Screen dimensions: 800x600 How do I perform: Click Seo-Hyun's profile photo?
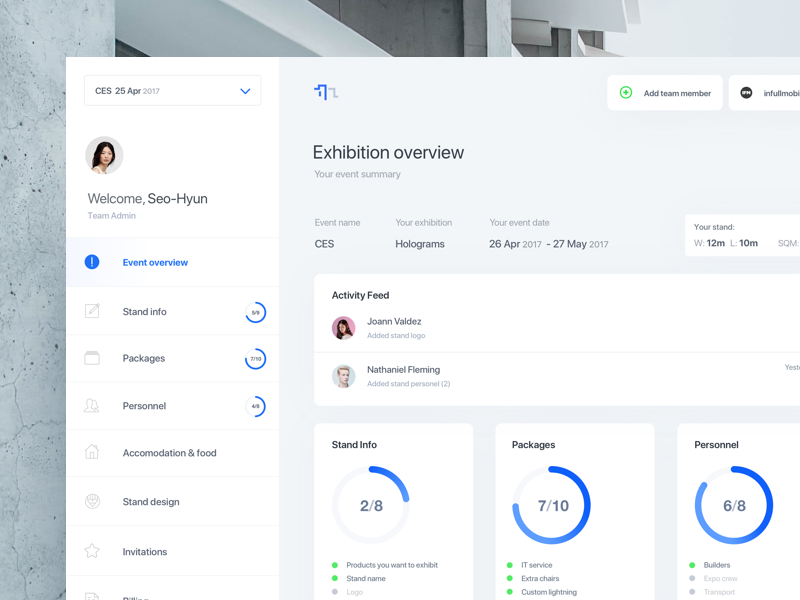pyautogui.click(x=104, y=156)
